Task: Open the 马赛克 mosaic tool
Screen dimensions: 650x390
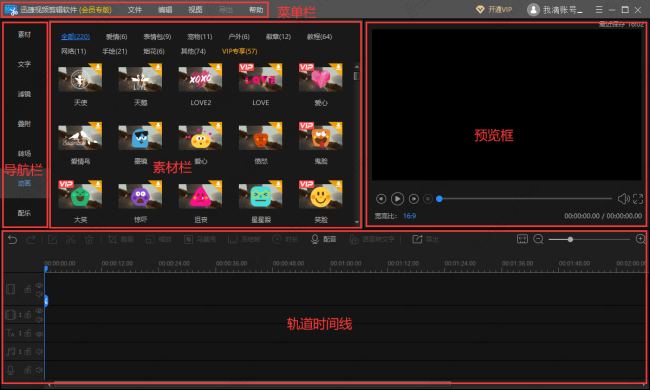Action: point(200,239)
